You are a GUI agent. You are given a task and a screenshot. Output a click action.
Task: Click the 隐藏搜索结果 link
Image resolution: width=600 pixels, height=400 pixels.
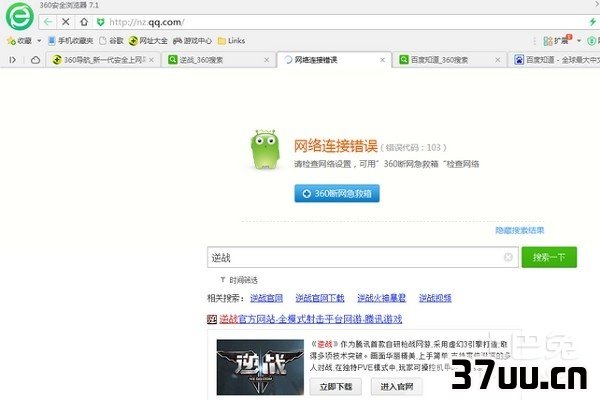tap(519, 230)
